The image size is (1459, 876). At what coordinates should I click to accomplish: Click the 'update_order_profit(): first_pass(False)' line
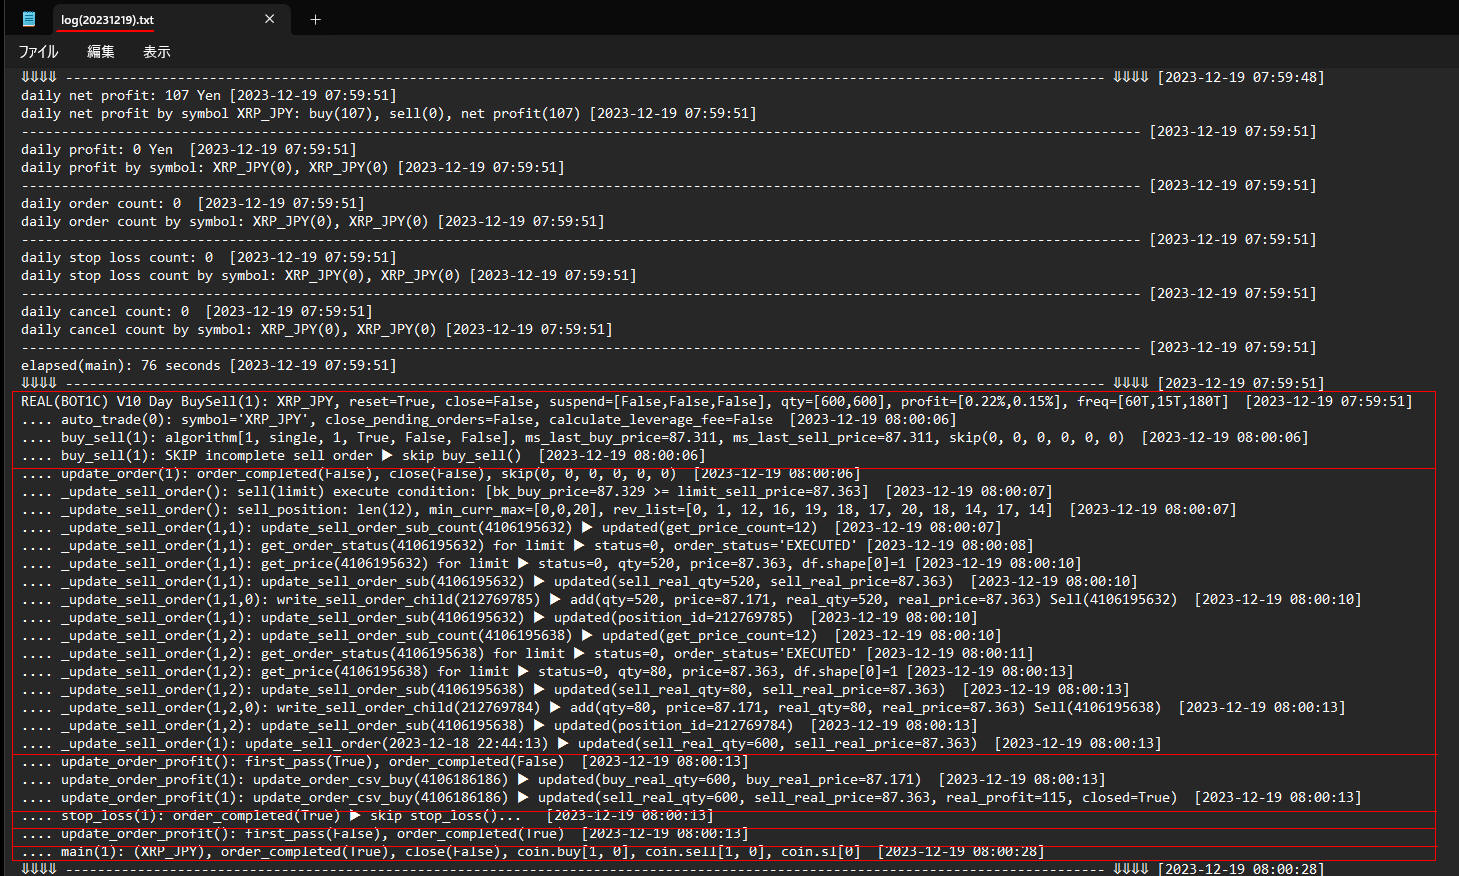coord(385,833)
